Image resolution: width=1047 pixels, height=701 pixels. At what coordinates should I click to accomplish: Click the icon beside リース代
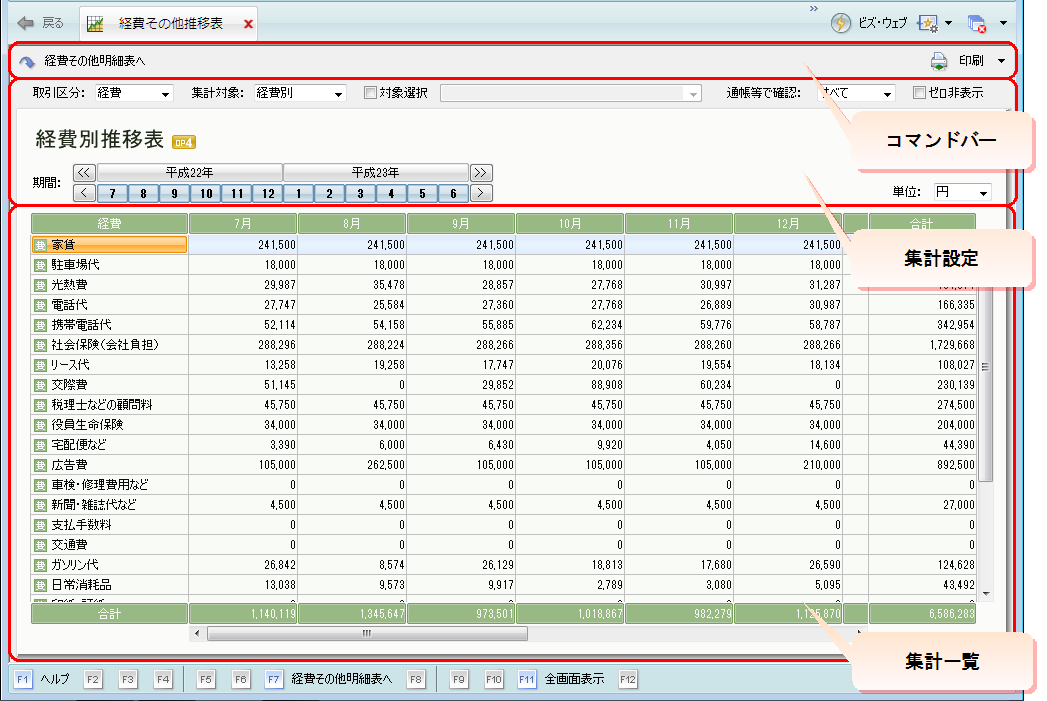pos(41,365)
